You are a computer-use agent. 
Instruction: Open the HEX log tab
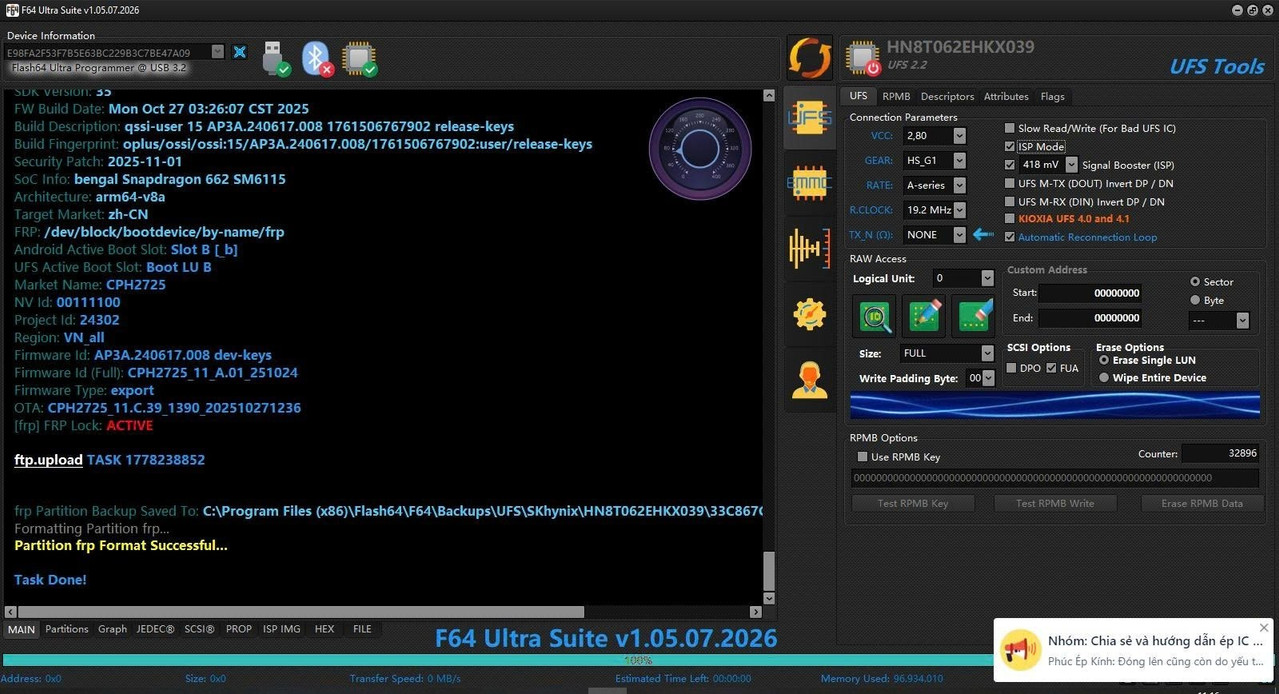324,629
